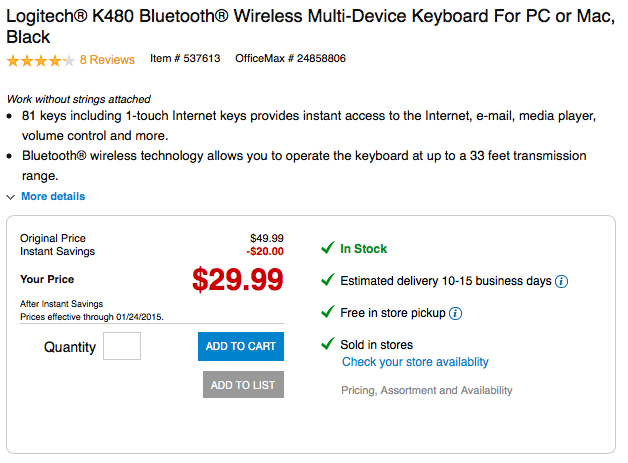The image size is (628, 463).
Task: Click the In Stock status text
Action: [363, 249]
